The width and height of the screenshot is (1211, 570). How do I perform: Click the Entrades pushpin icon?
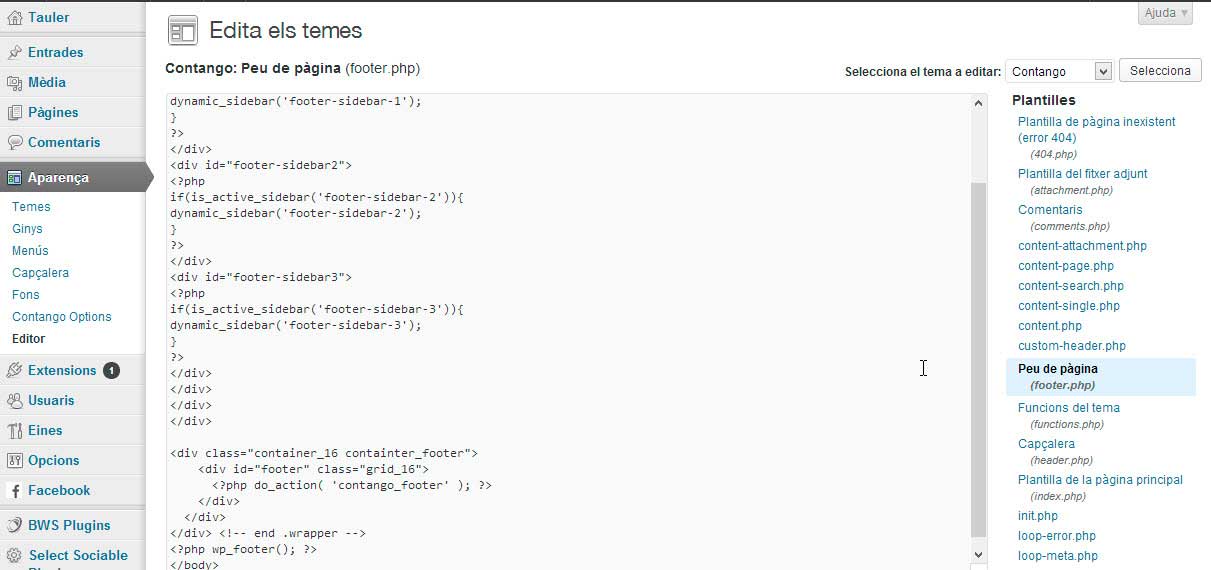14,52
